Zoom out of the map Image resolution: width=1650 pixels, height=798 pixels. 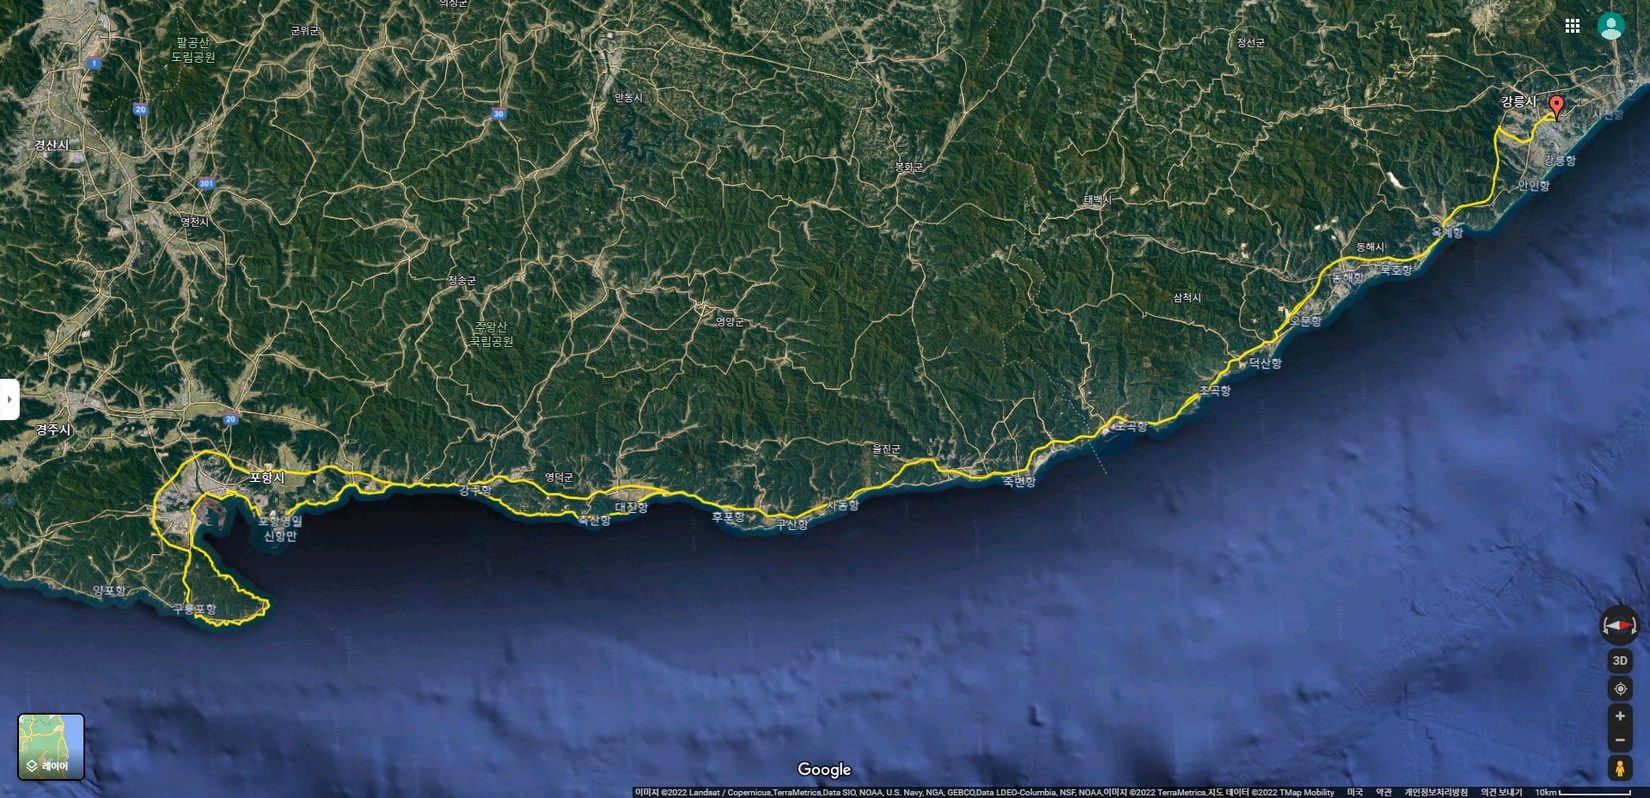[1620, 740]
